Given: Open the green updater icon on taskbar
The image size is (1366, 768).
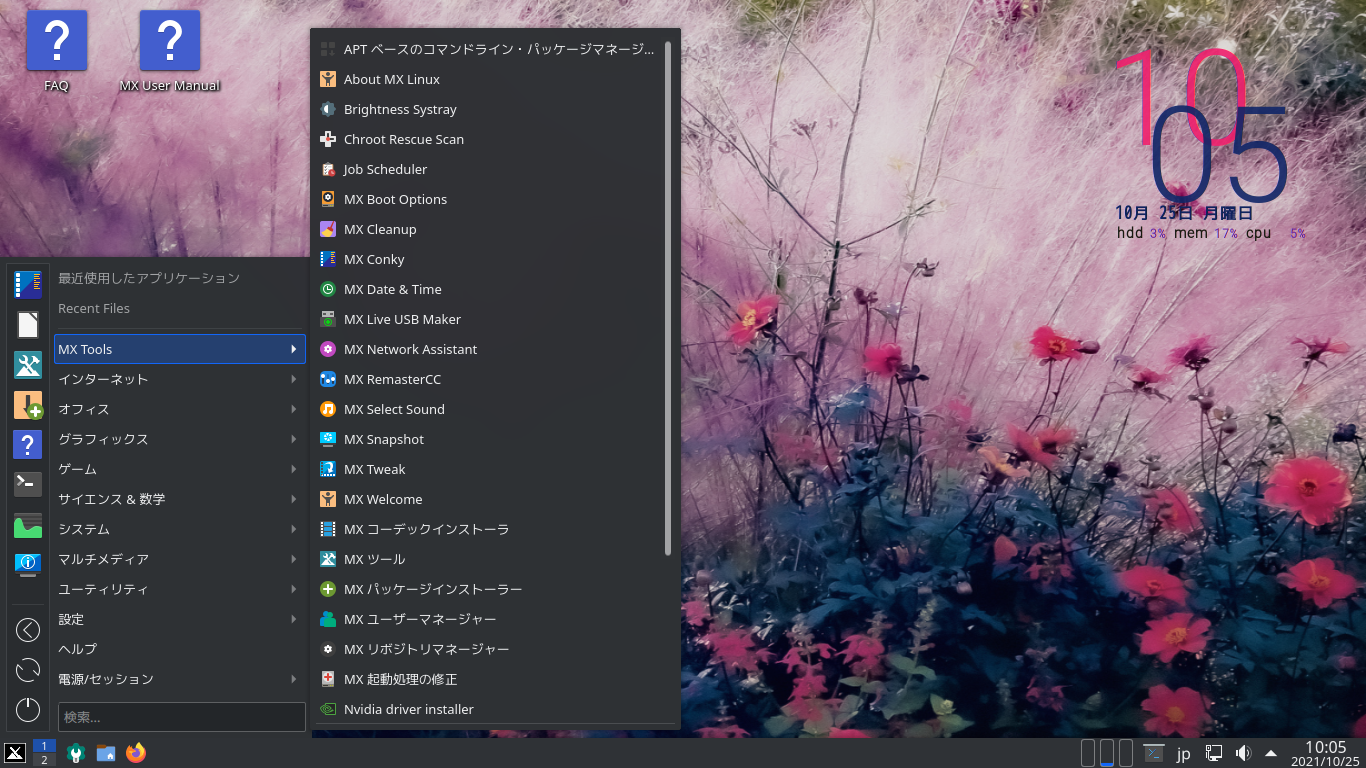Looking at the screenshot, I should click(76, 753).
